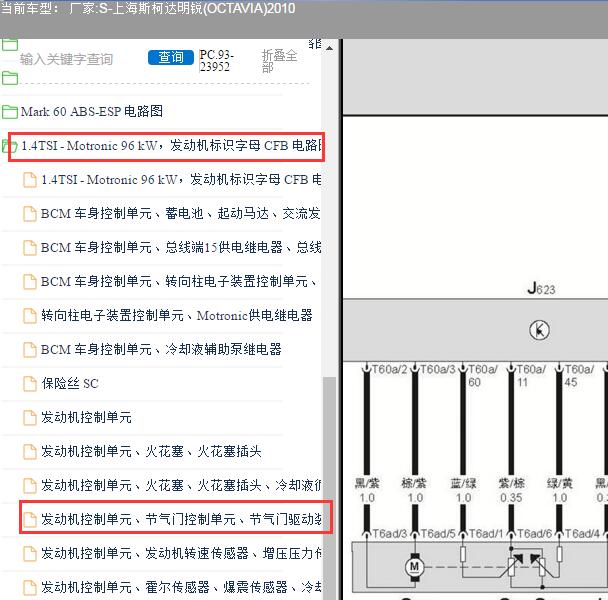Click the T6ad/1 connector pin label
The image size is (608, 600).
486,534
